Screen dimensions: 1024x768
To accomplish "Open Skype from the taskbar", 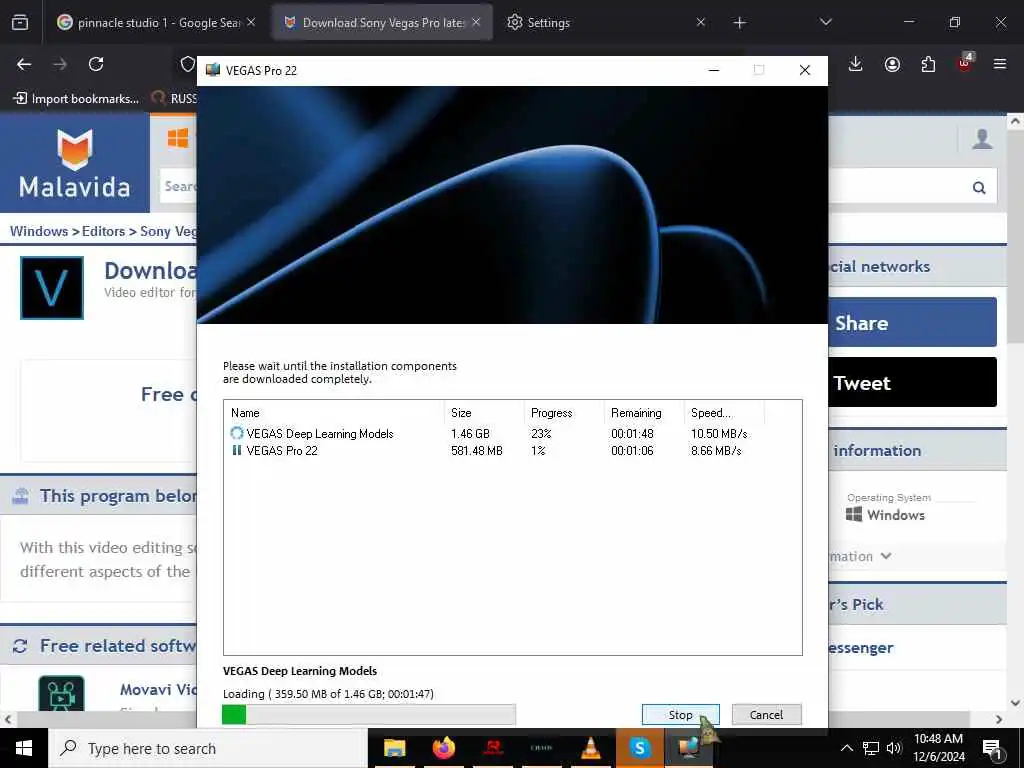I will 640,748.
